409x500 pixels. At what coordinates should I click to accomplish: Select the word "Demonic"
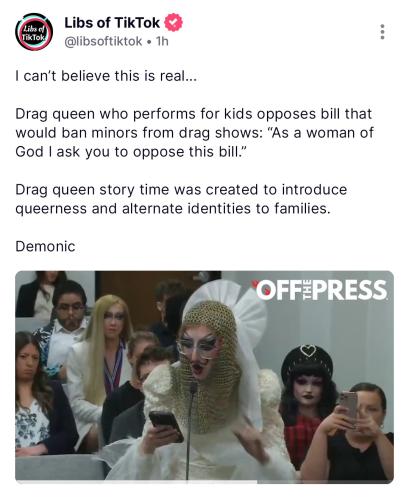(x=45, y=247)
